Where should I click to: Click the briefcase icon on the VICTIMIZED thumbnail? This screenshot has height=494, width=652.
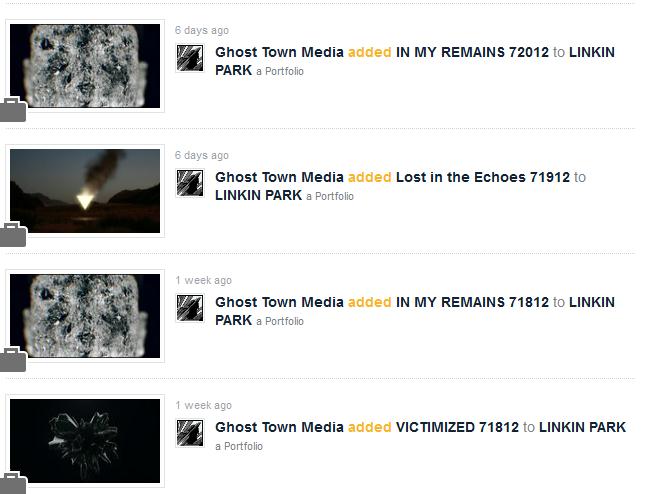tap(13, 483)
